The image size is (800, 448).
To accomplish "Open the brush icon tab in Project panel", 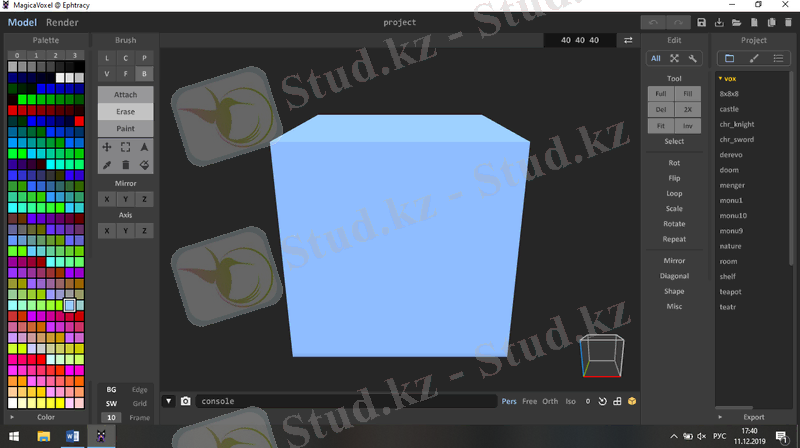I will click(x=754, y=58).
